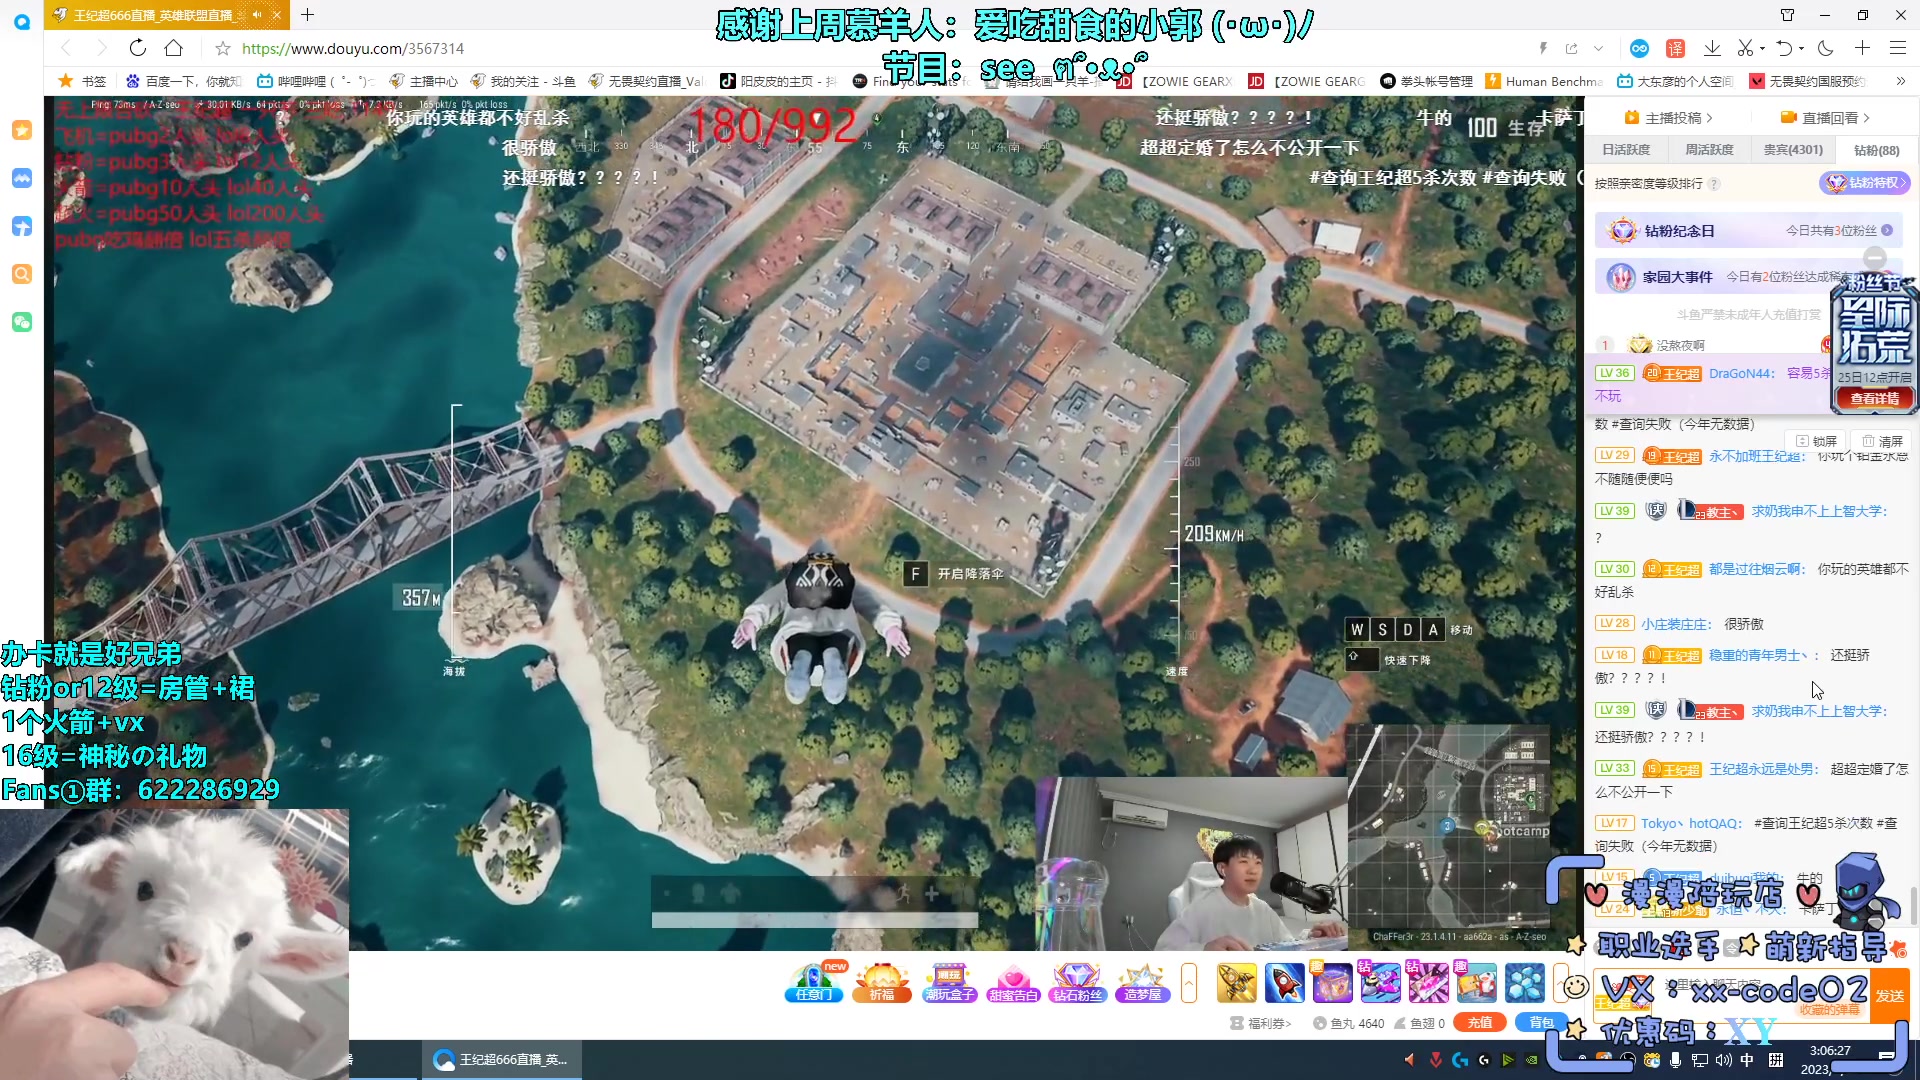The image size is (1920, 1080).
Task: Send the rocket gift
Action: (1285, 983)
